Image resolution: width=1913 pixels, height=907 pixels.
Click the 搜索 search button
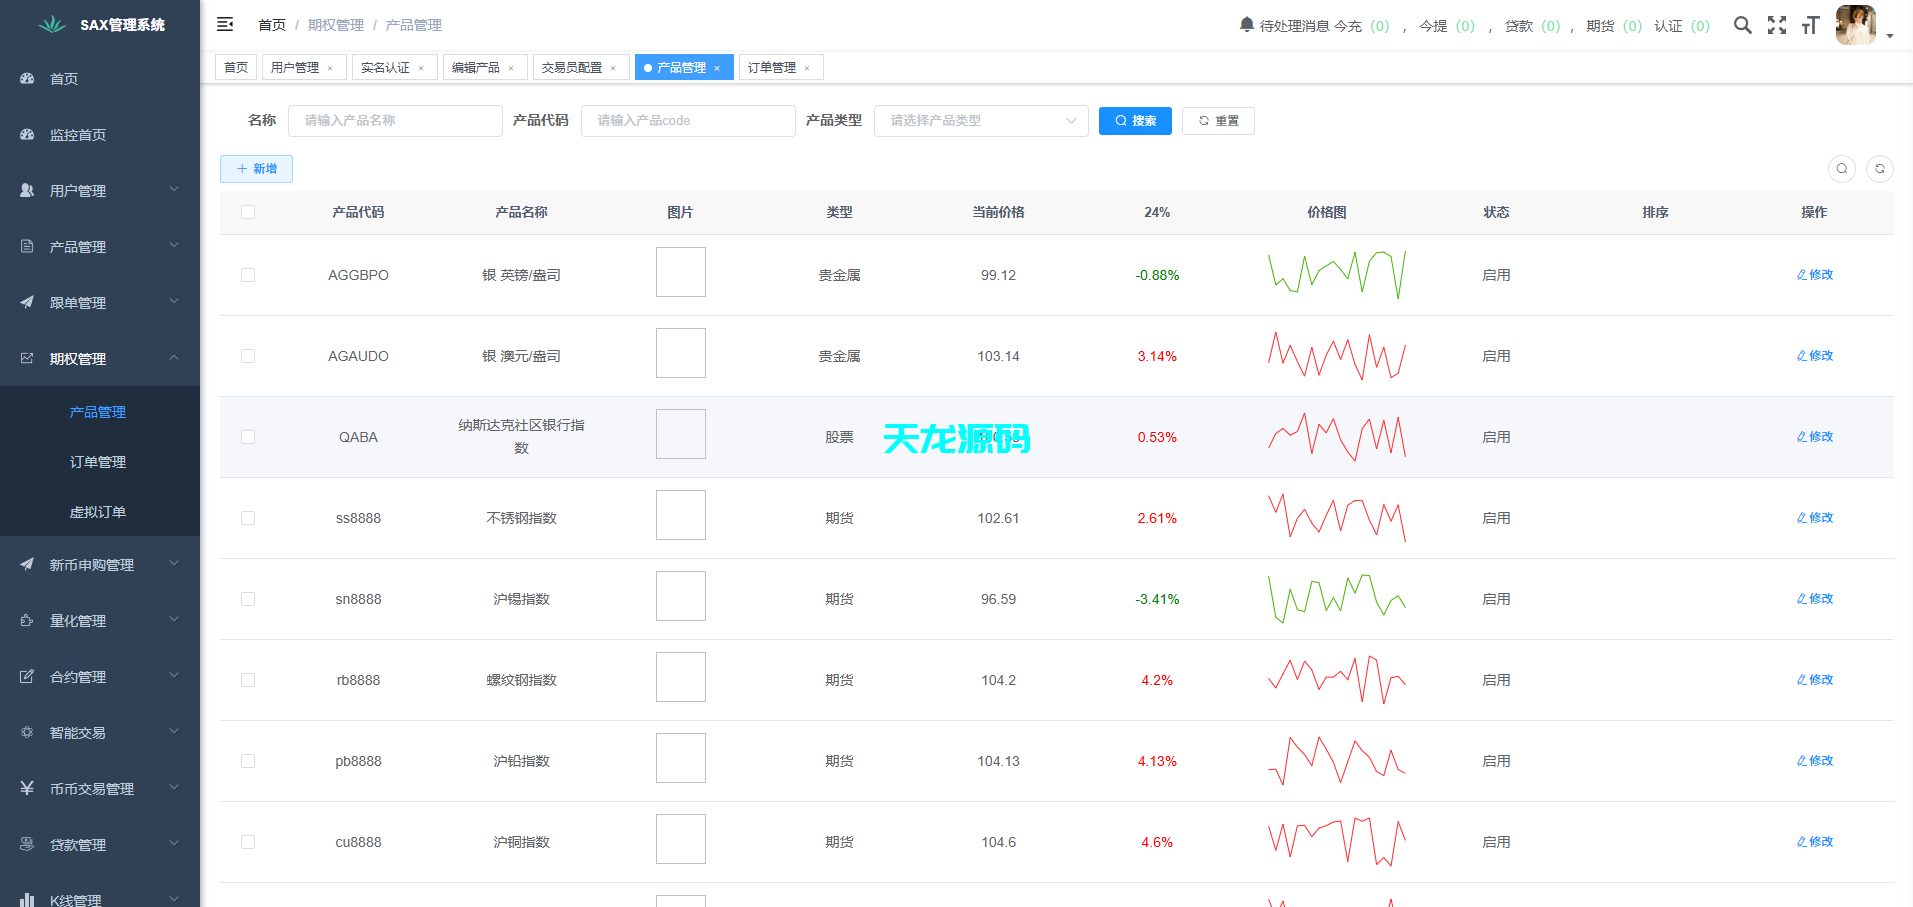[x=1135, y=120]
